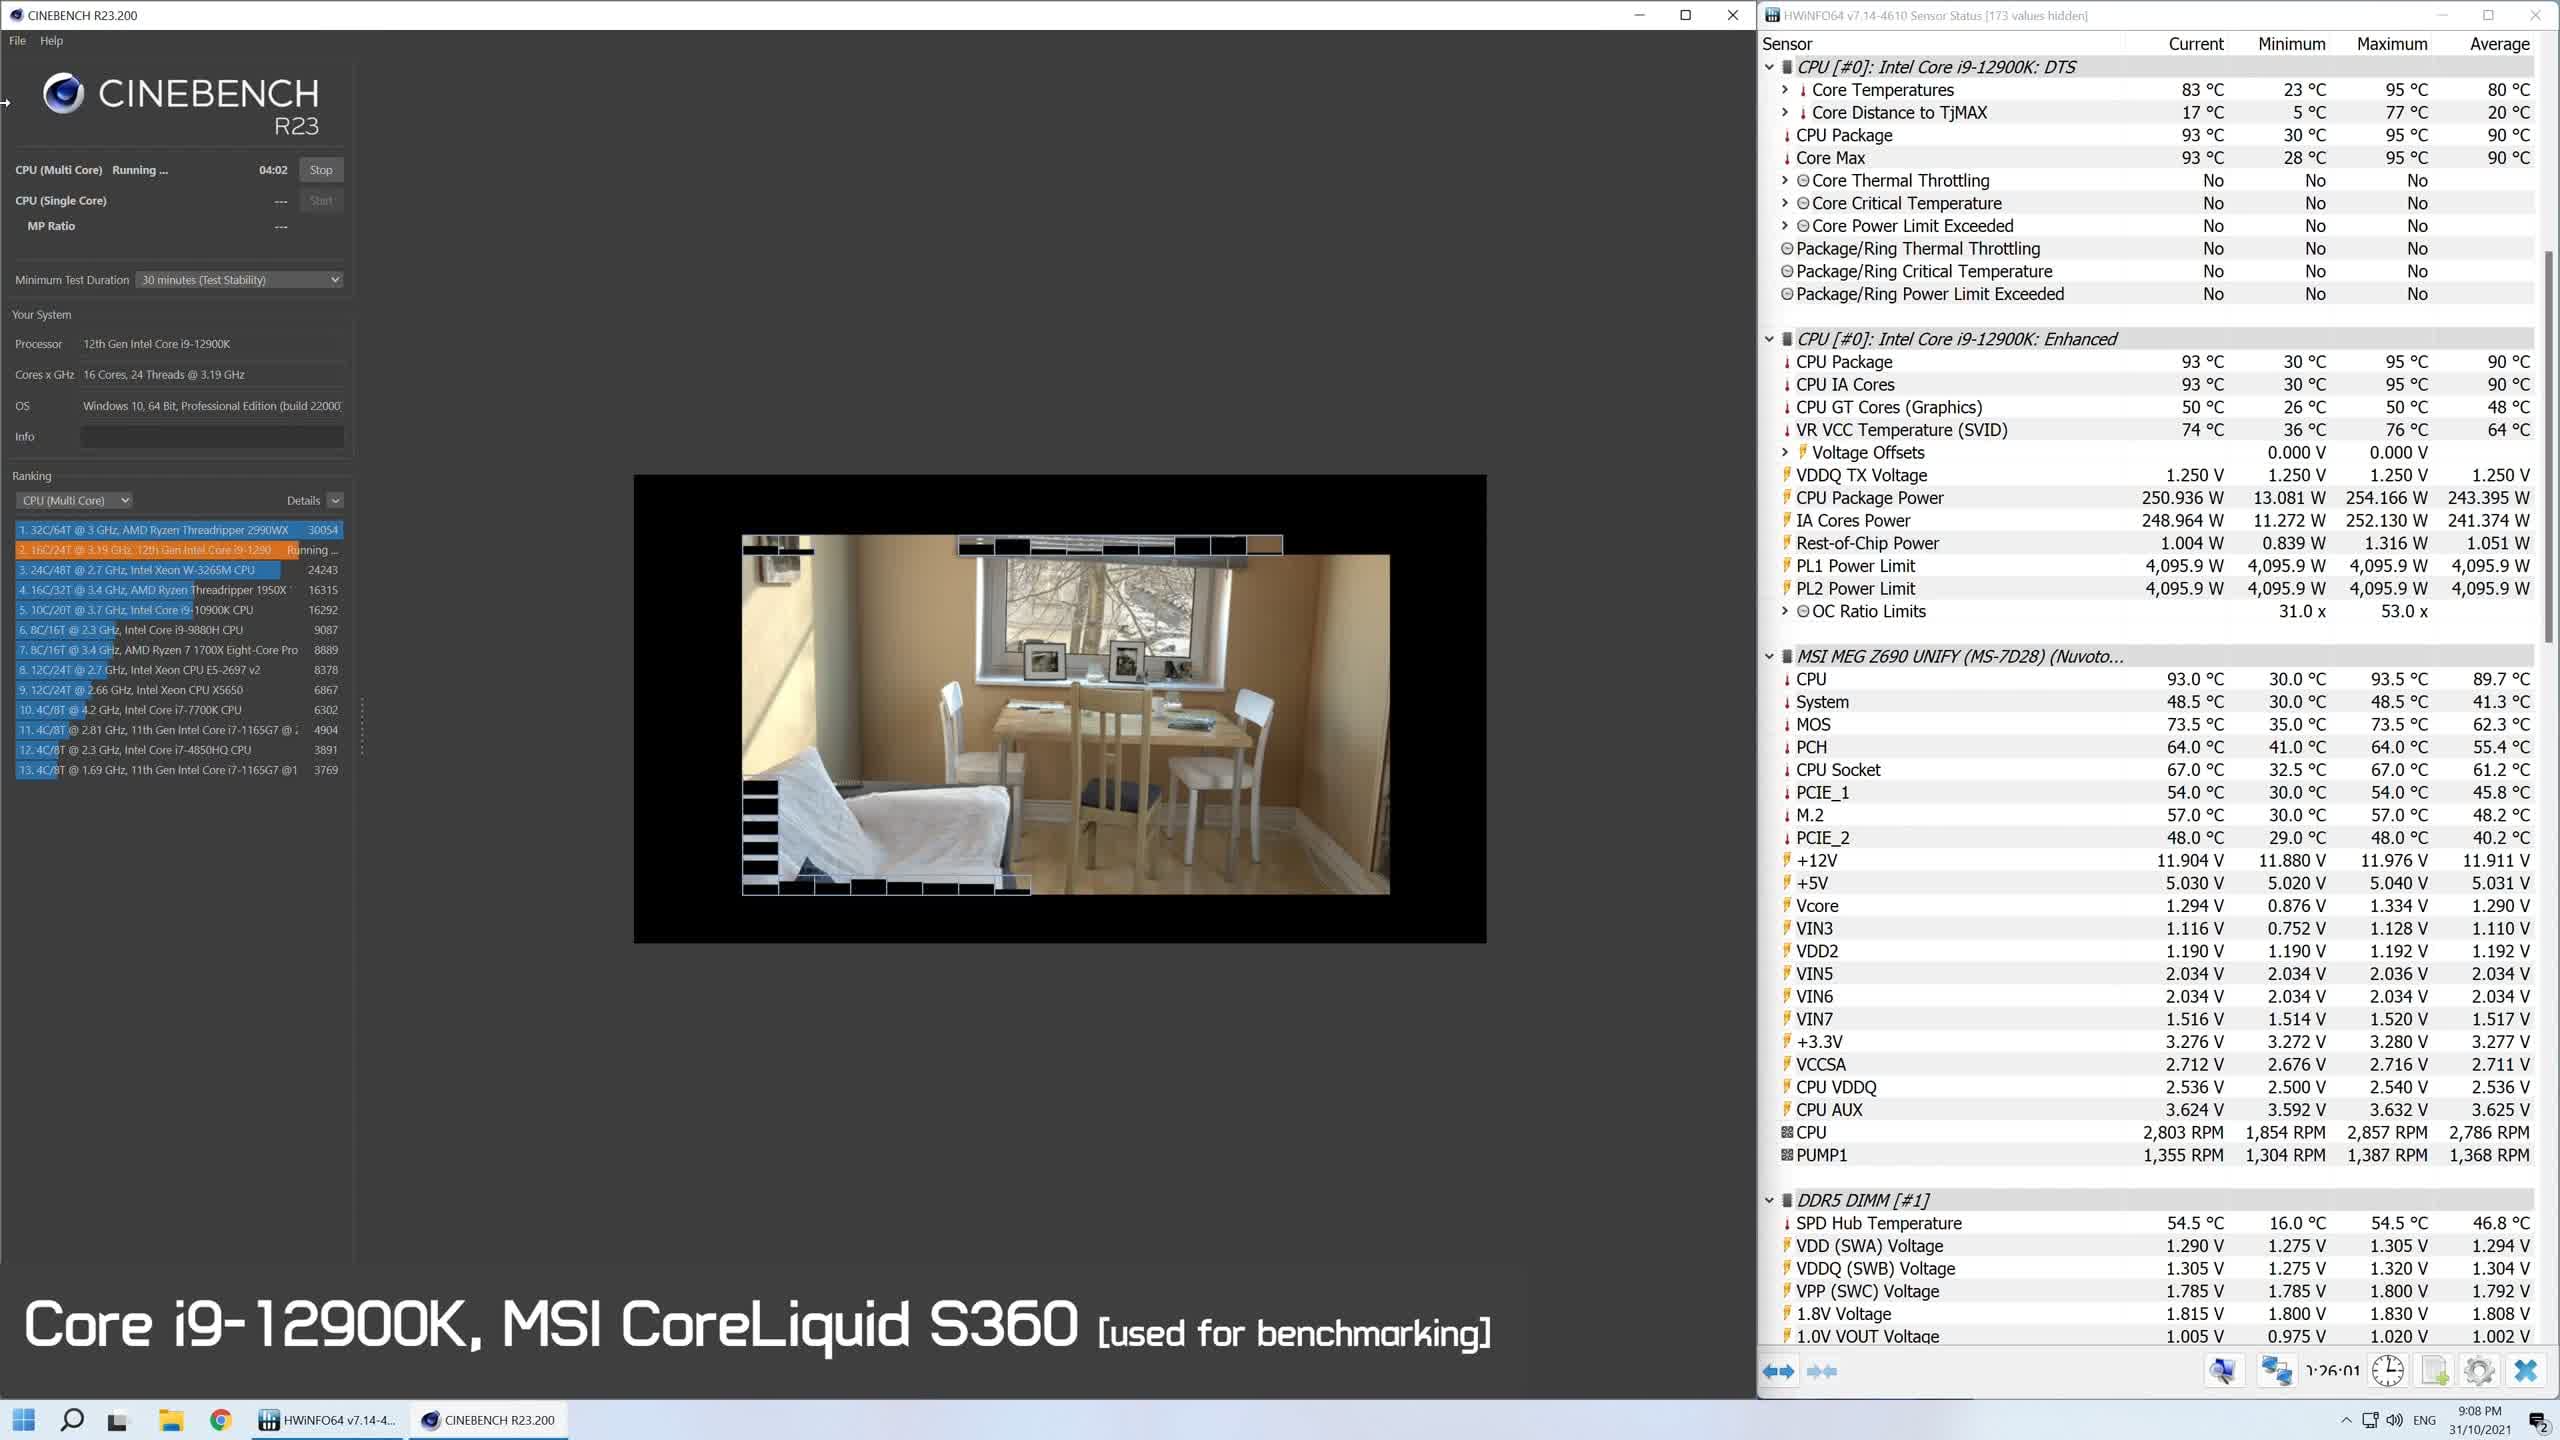Open Minimum Test Duration dropdown
The width and height of the screenshot is (2560, 1440).
(x=239, y=280)
